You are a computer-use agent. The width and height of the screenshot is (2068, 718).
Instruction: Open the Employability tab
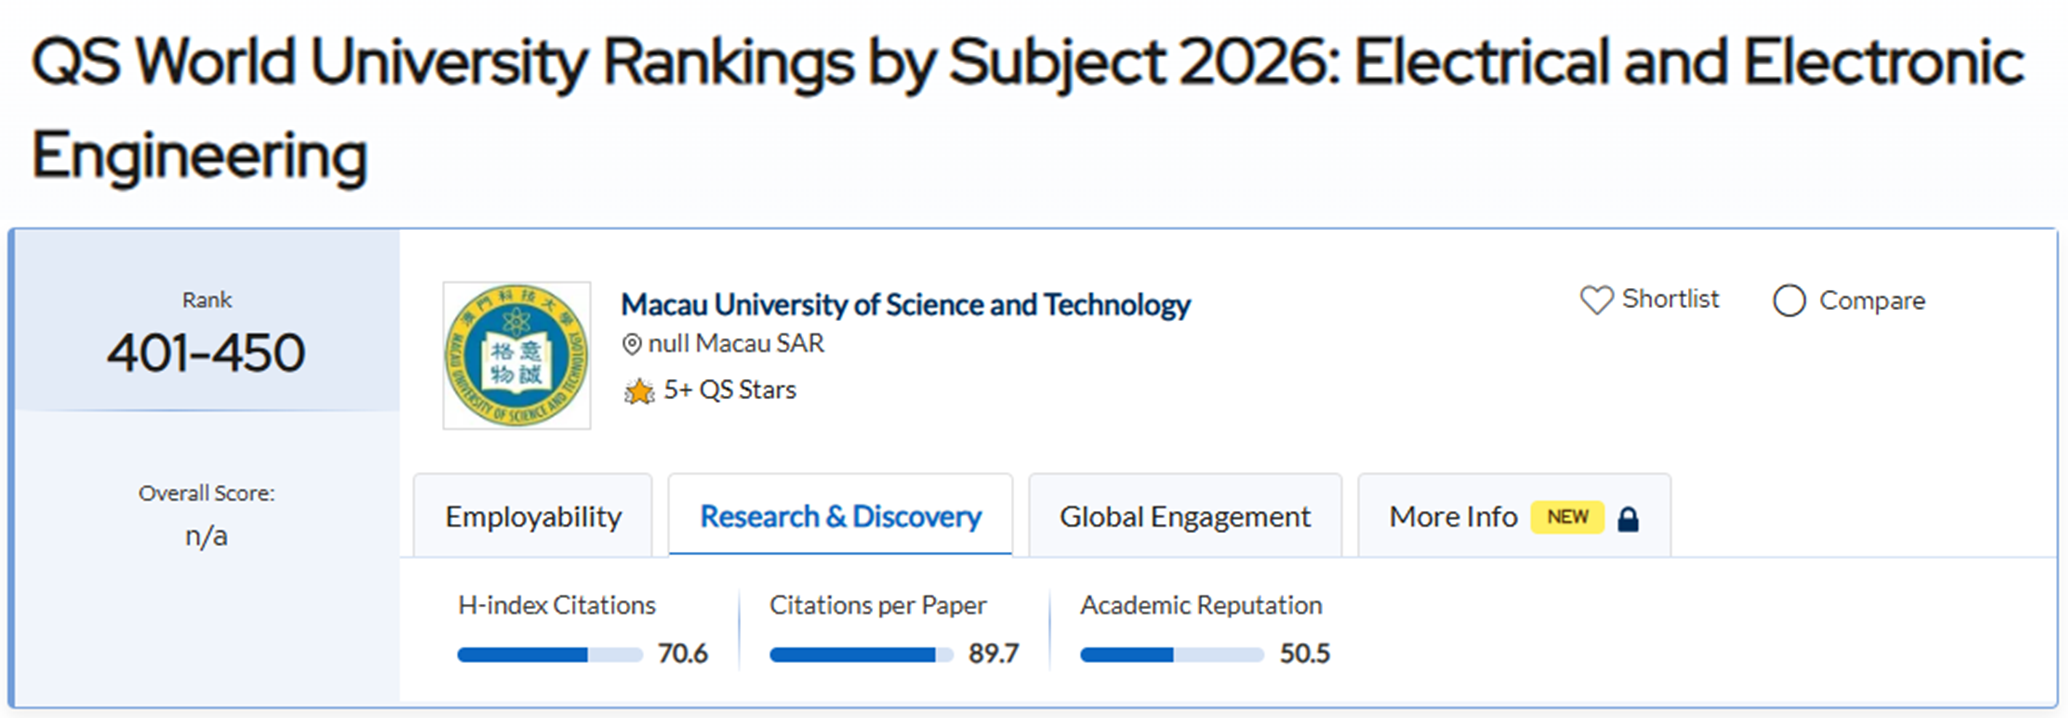[x=533, y=517]
